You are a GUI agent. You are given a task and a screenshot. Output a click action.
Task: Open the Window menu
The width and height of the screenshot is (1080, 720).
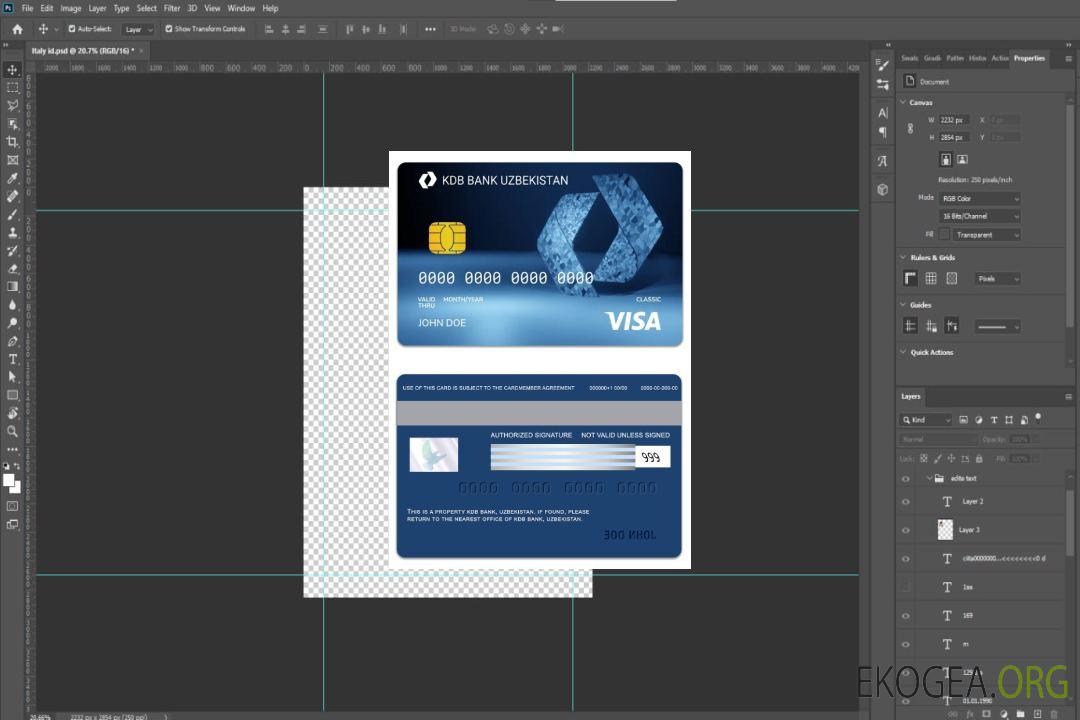pos(241,8)
